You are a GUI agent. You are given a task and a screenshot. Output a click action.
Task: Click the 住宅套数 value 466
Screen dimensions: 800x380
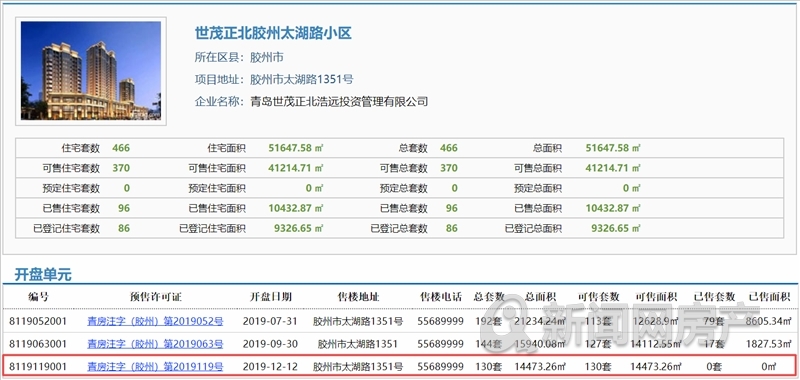pos(121,148)
